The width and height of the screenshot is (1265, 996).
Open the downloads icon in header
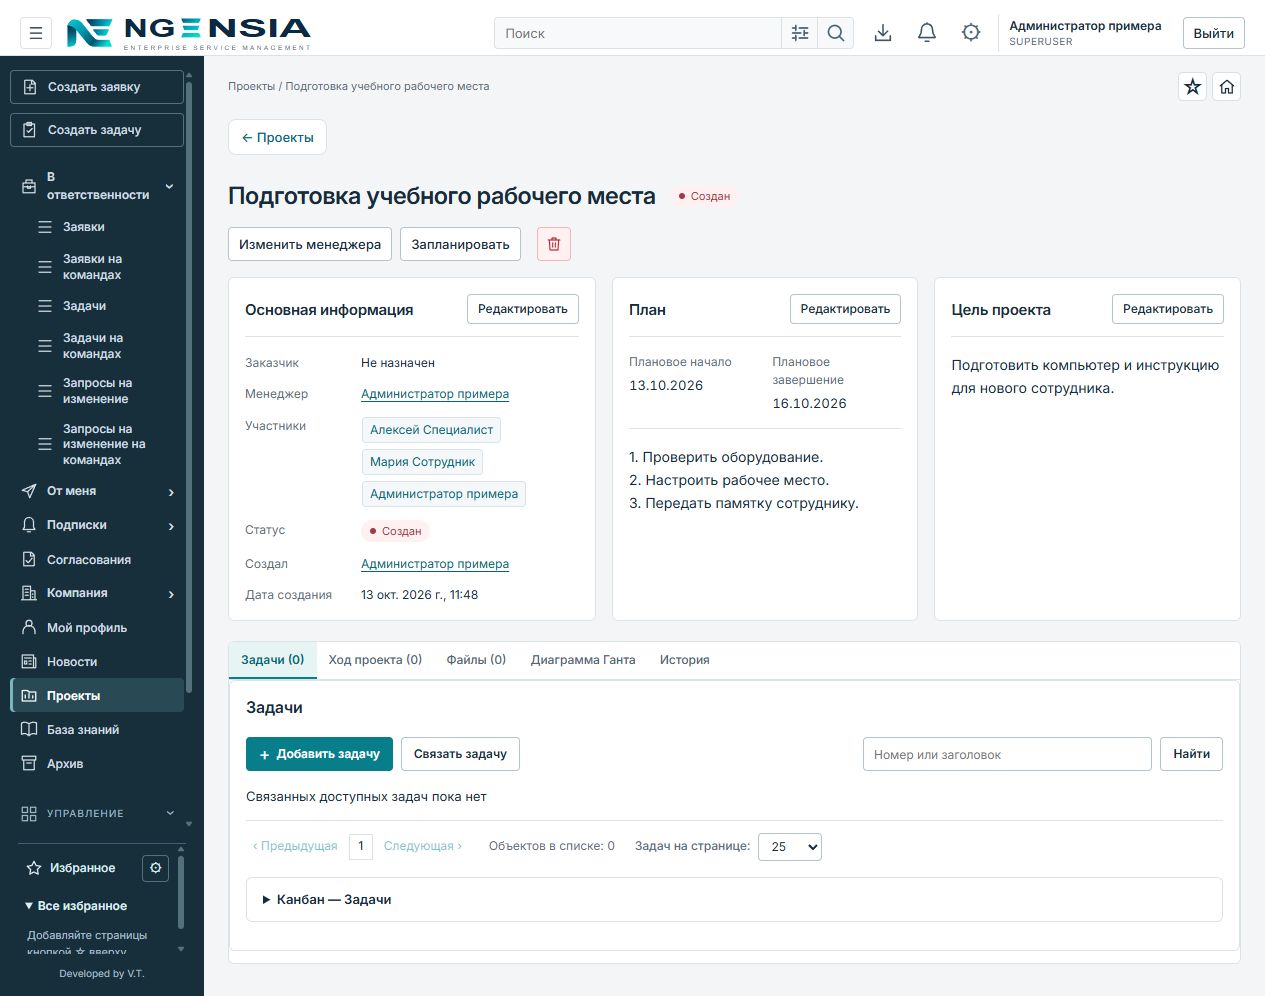pyautogui.click(x=883, y=33)
